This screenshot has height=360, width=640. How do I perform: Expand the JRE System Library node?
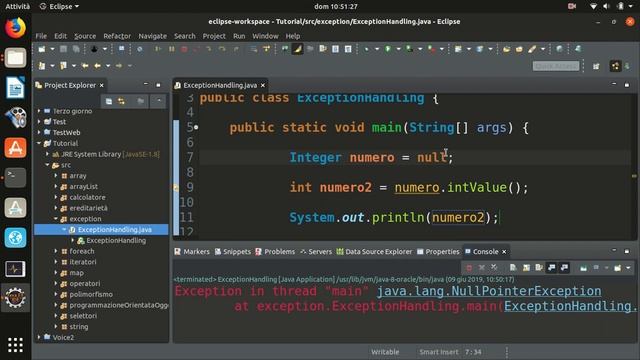[47, 154]
